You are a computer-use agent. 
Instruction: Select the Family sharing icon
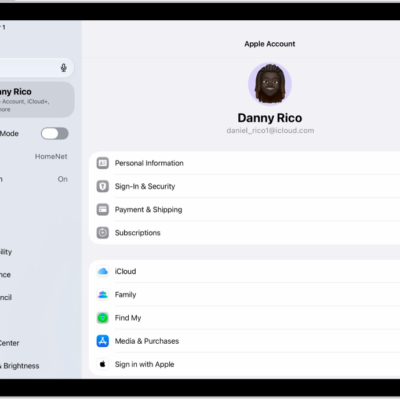click(x=103, y=295)
